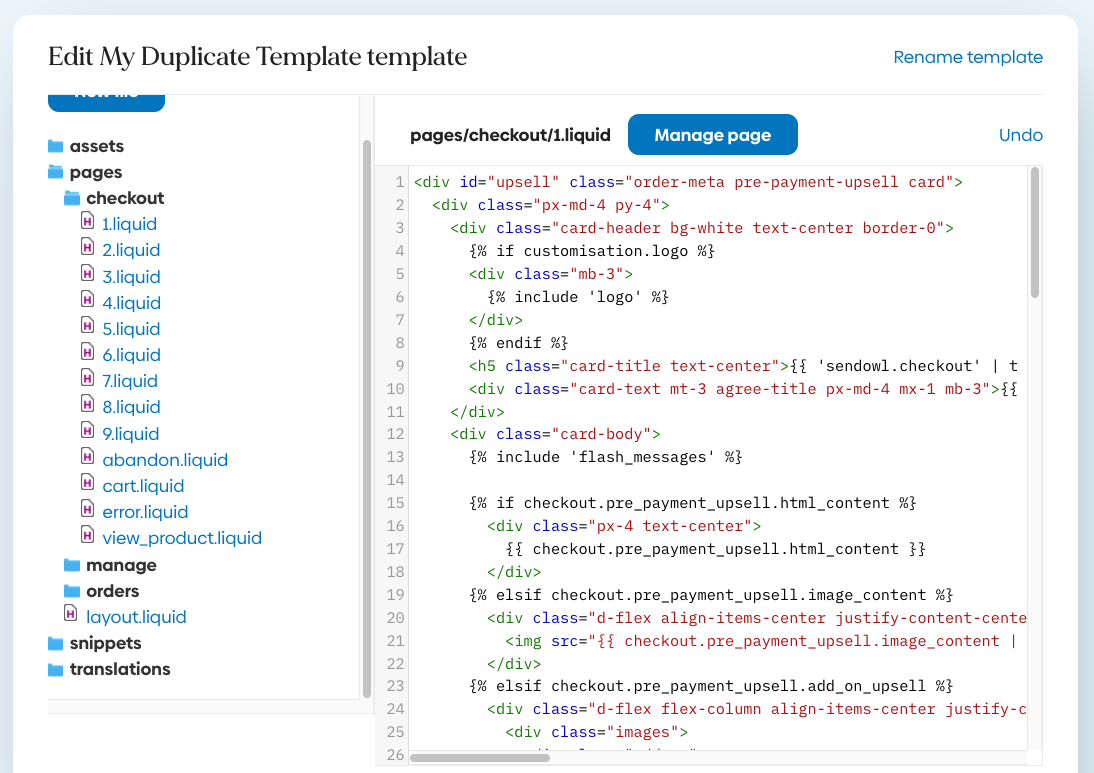Viewport: 1094px width, 773px height.
Task: Click the file icon beside 3.liquid
Action: tap(87, 274)
